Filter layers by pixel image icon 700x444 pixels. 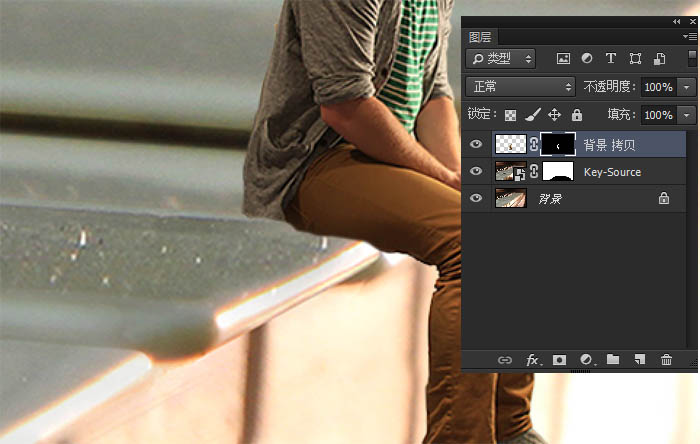coord(563,58)
